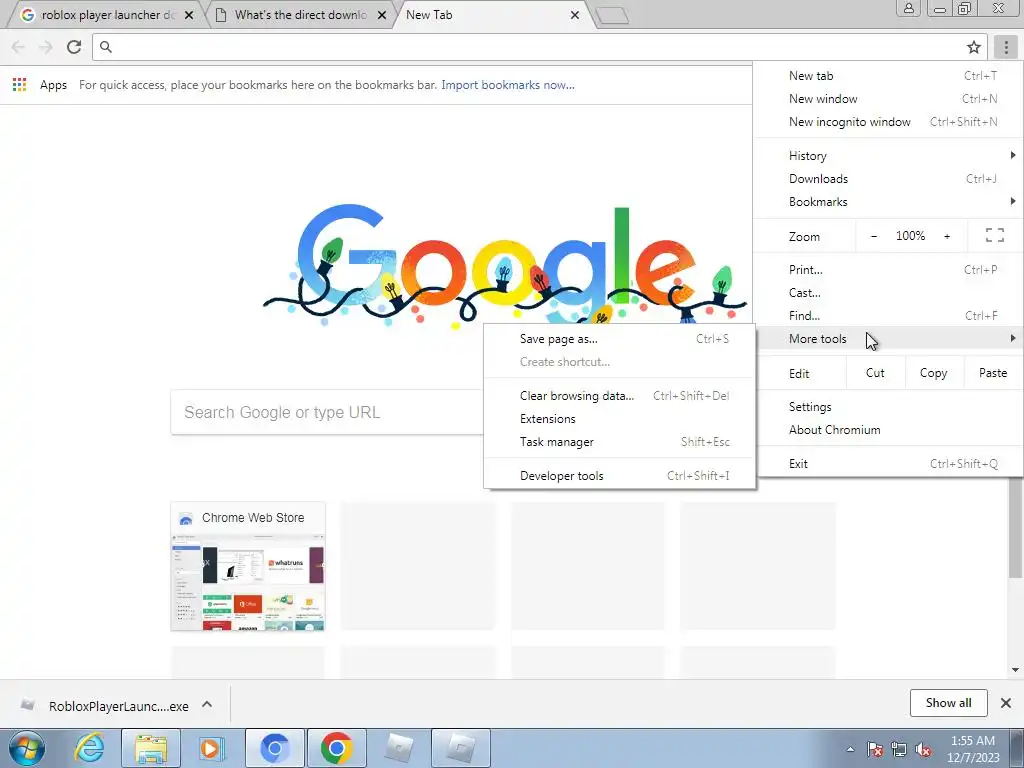The height and width of the screenshot is (768, 1024).
Task: Open Downloads from the menu
Action: click(x=888, y=178)
